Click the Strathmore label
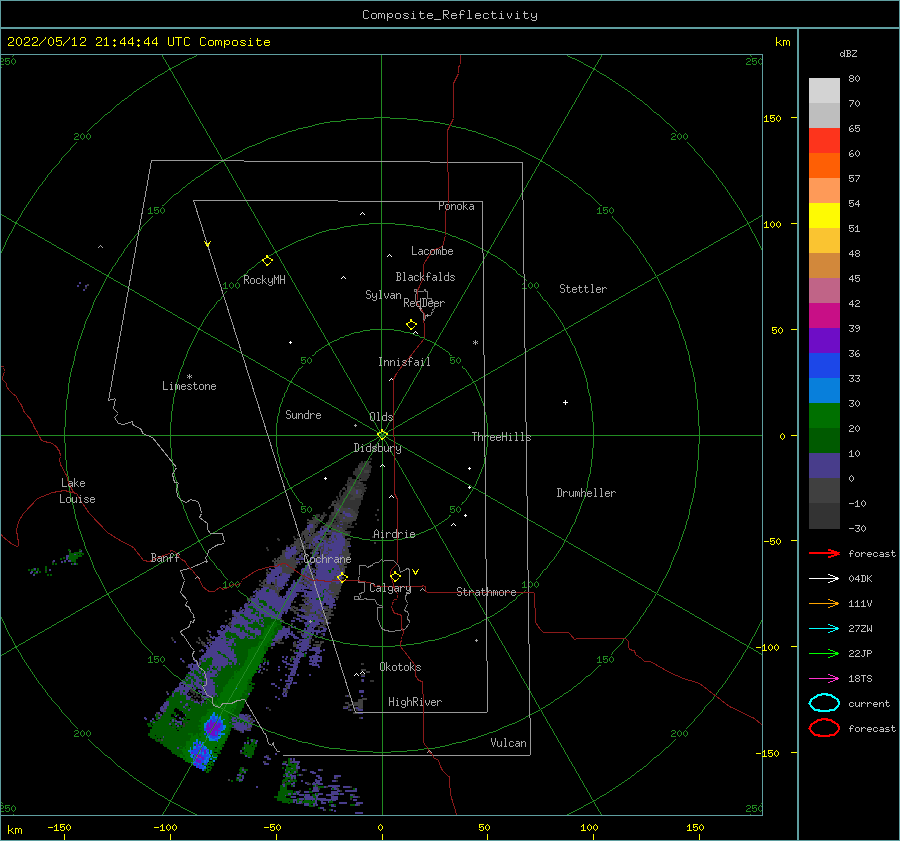Viewport: 900px width, 841px height. (486, 592)
